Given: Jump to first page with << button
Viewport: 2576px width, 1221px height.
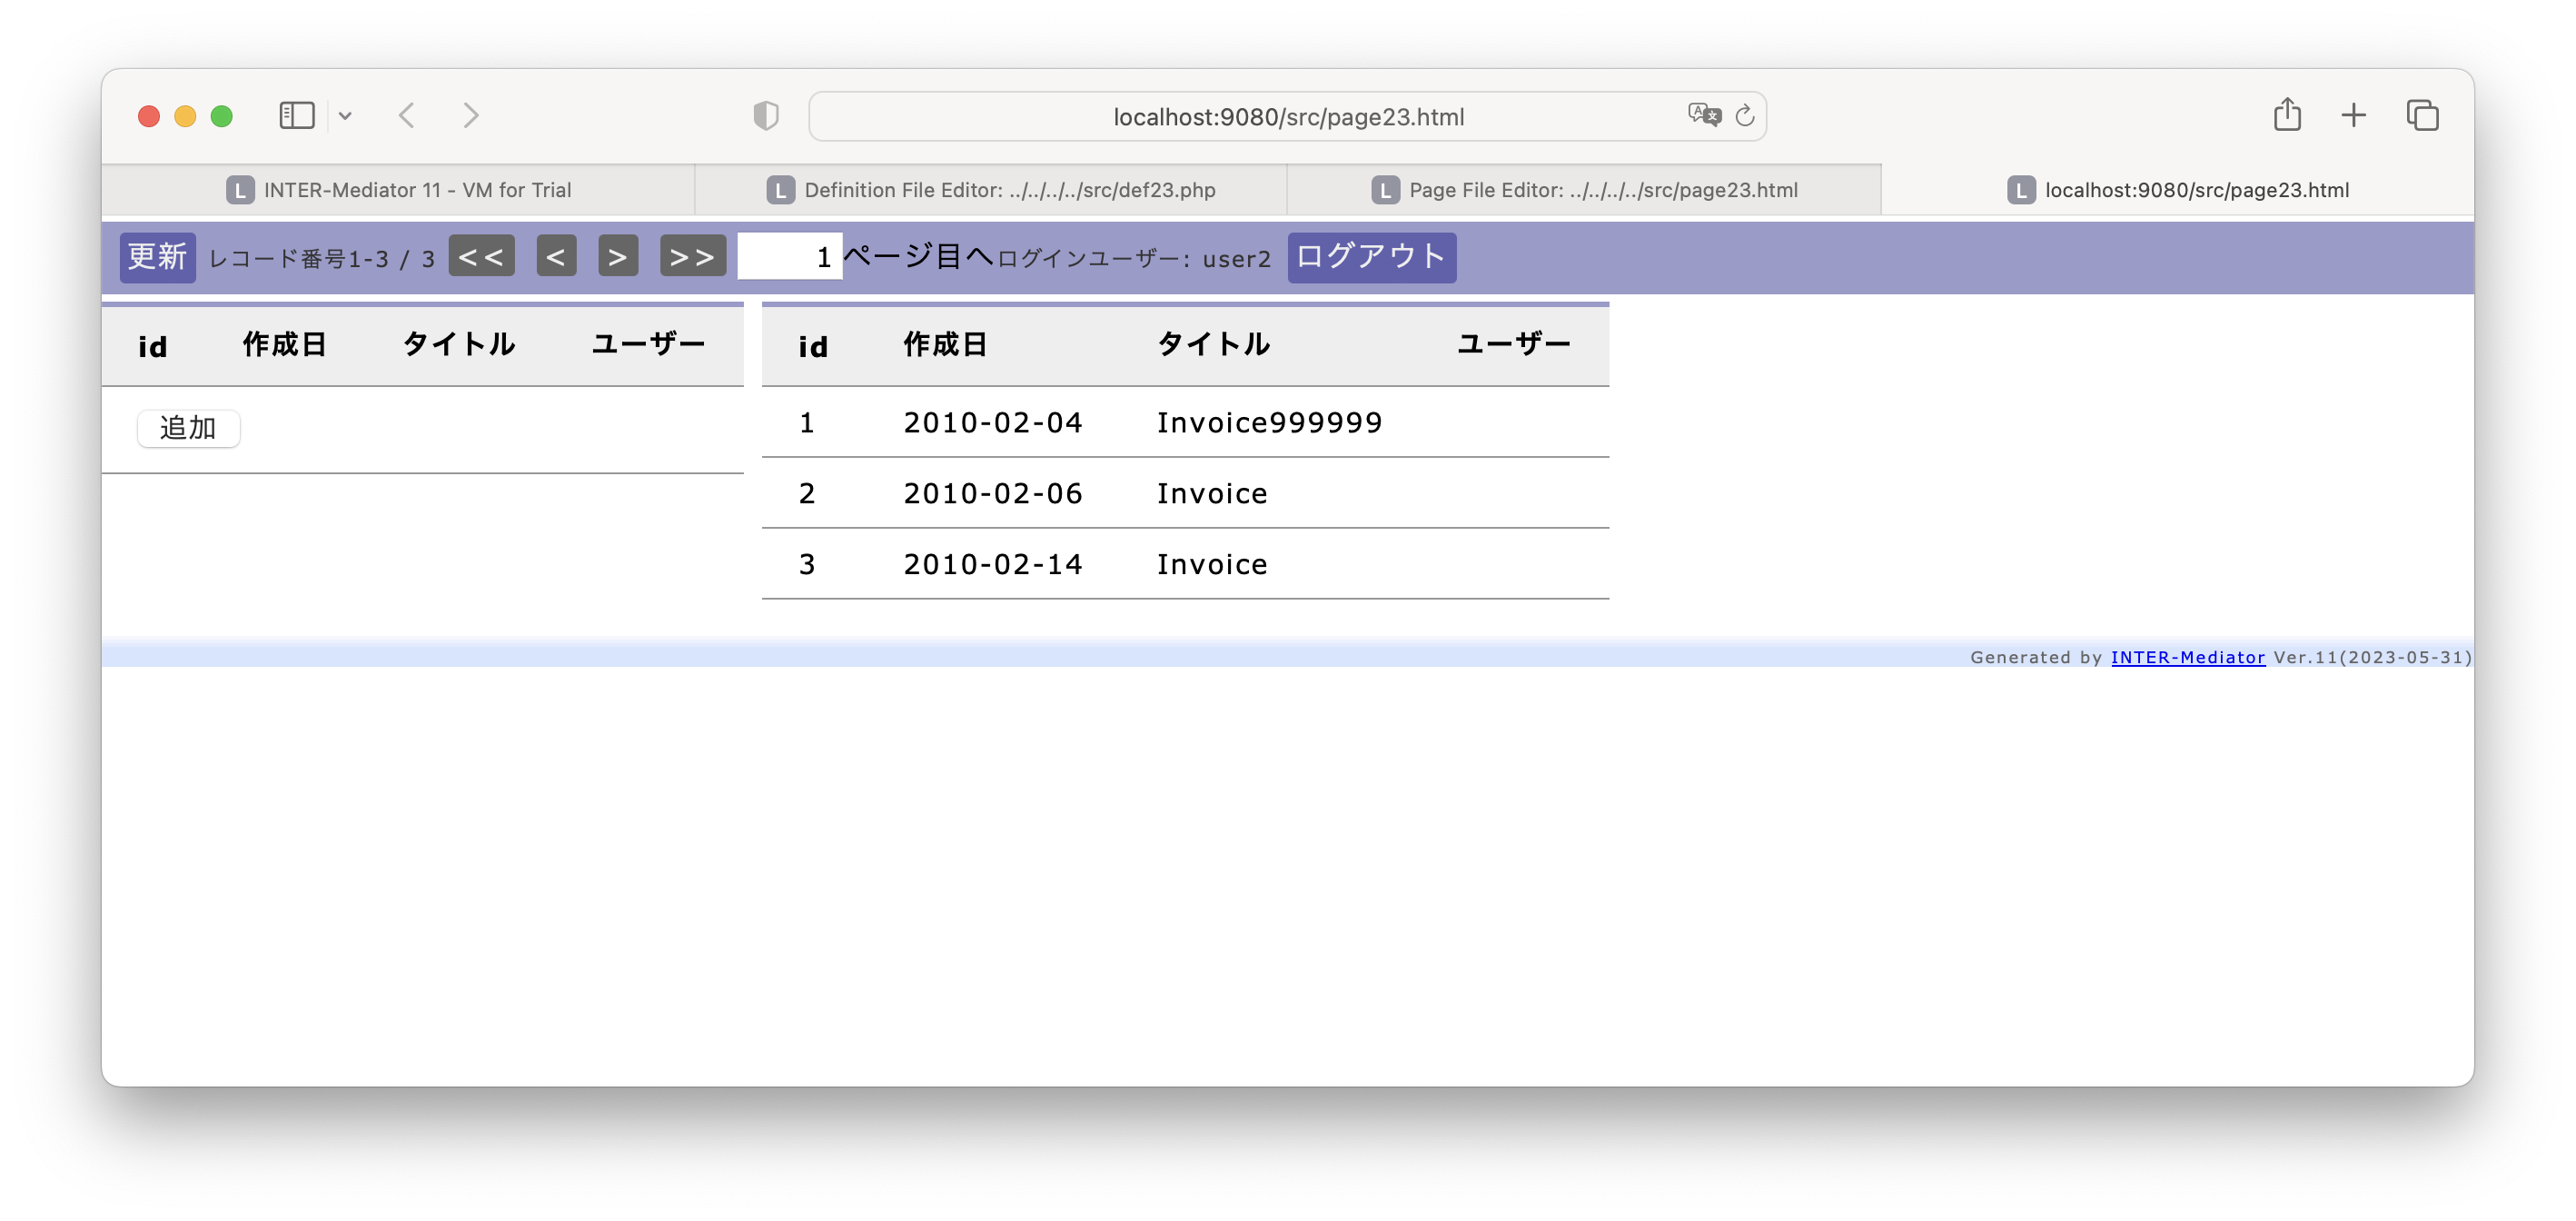Looking at the screenshot, I should pos(481,256).
